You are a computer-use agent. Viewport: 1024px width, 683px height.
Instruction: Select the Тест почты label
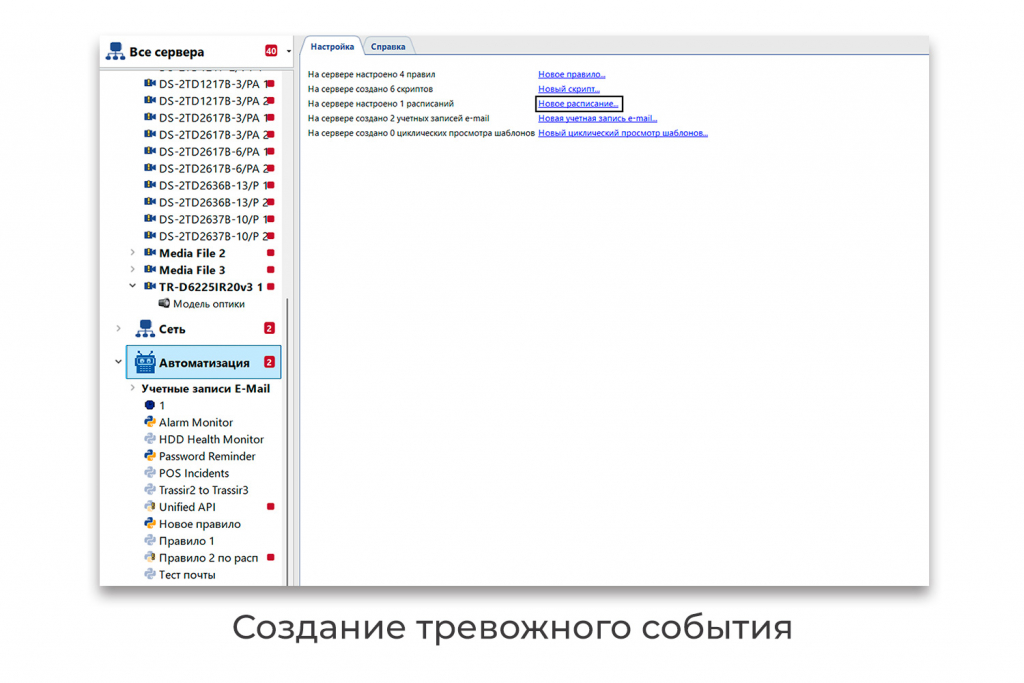(187, 575)
